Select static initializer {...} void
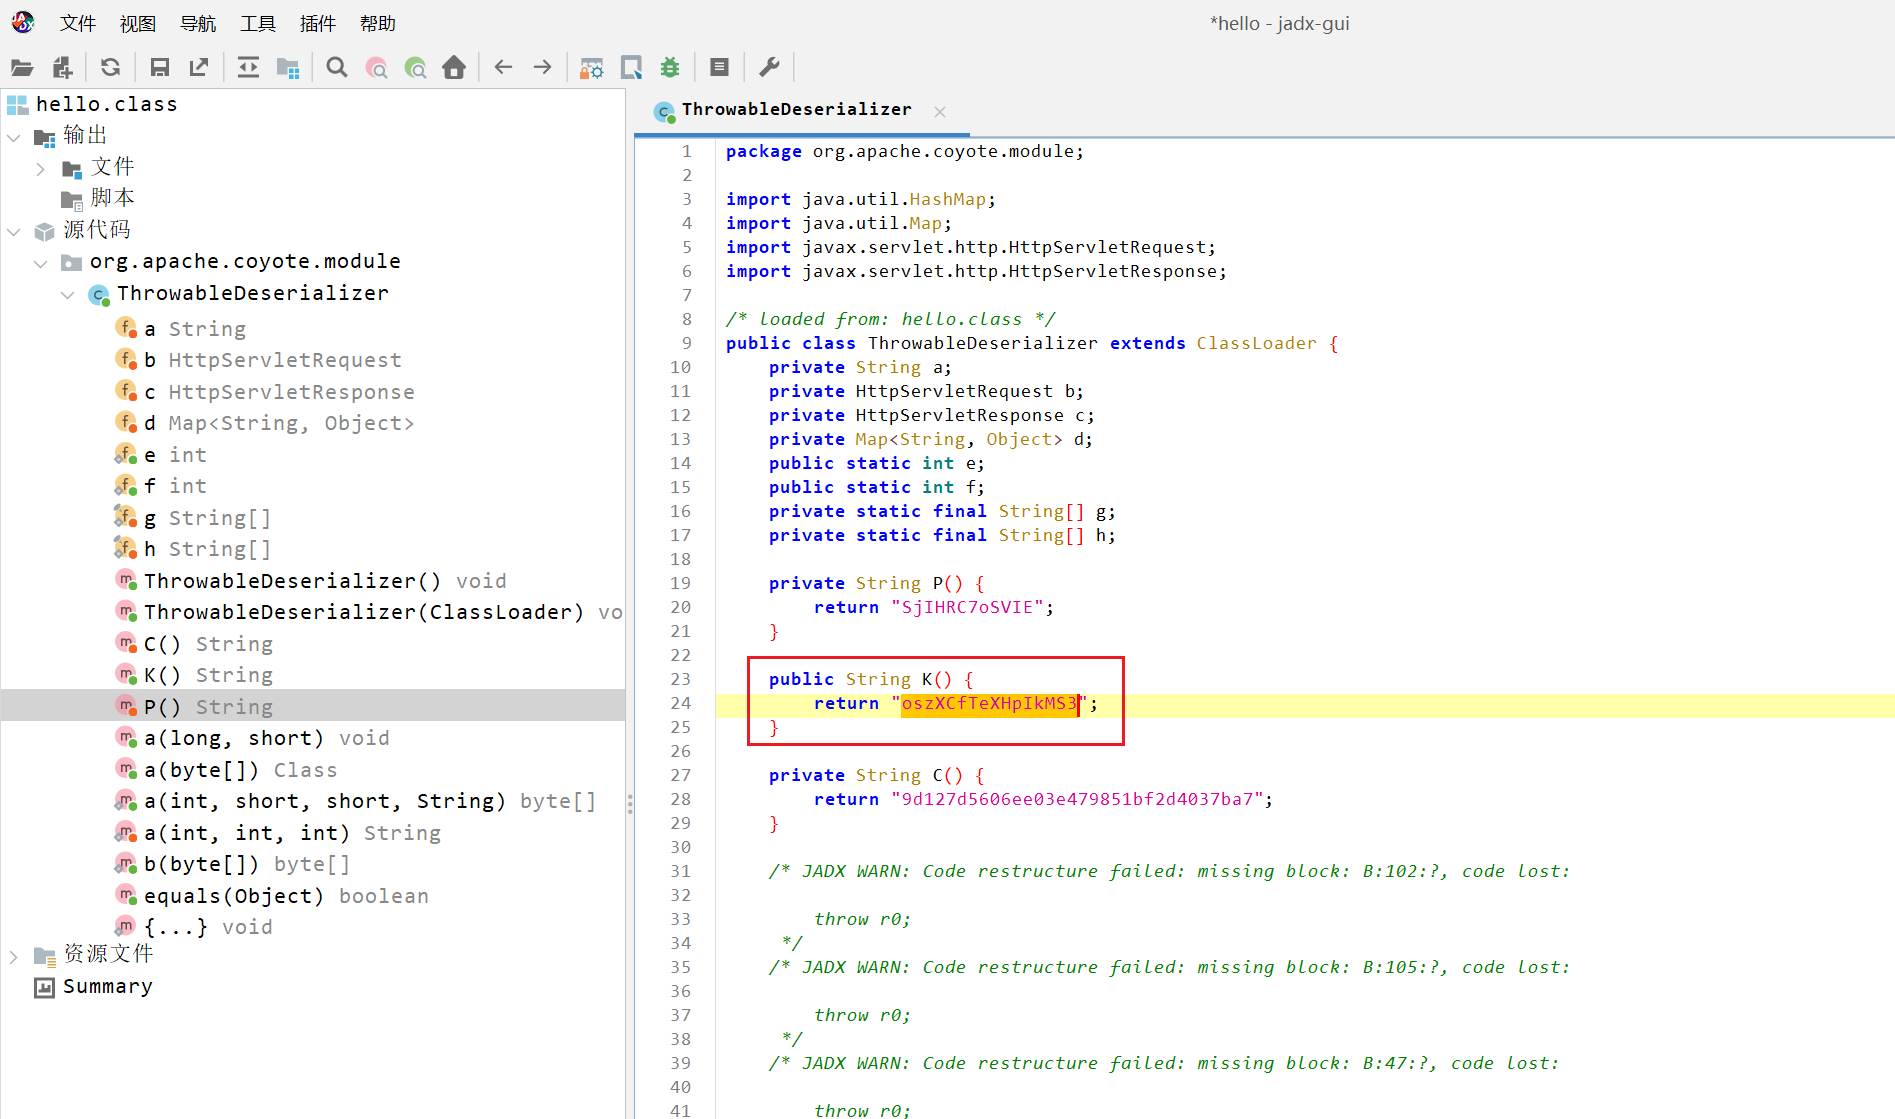 [x=208, y=927]
